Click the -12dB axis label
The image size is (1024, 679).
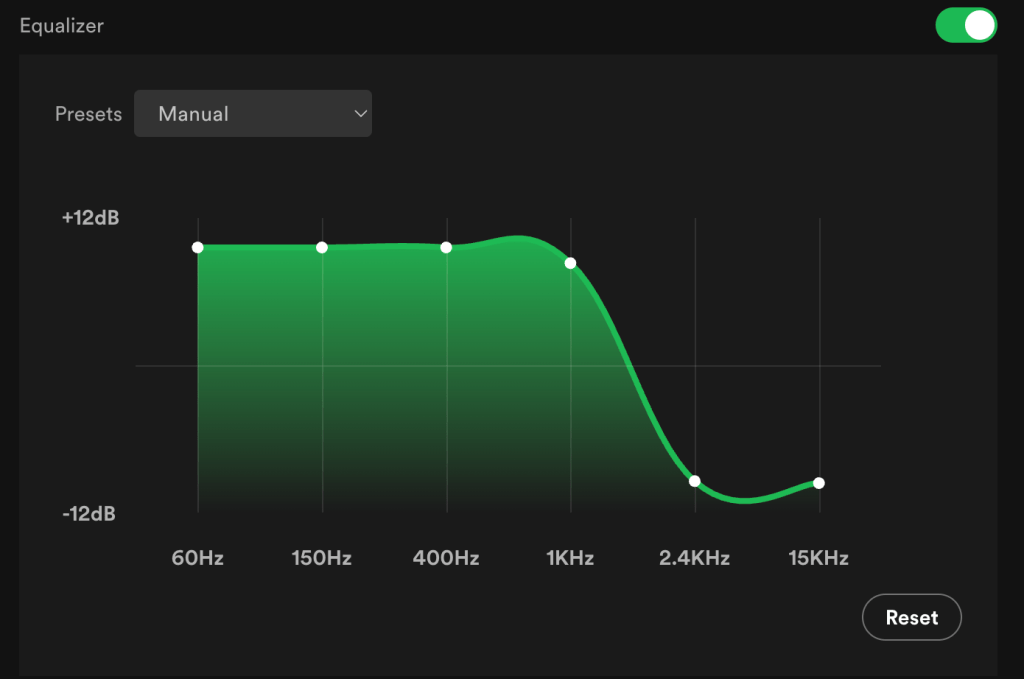pyautogui.click(x=89, y=514)
